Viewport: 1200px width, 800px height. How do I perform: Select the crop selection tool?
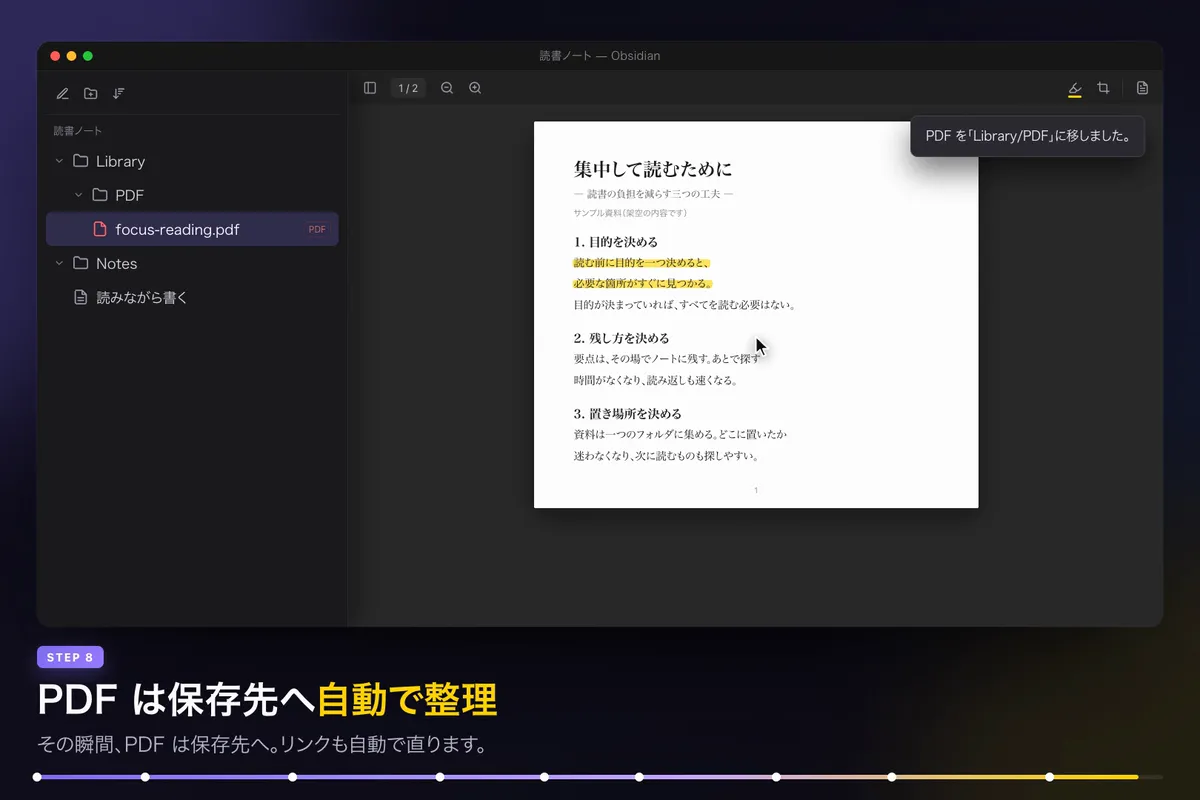click(1103, 88)
